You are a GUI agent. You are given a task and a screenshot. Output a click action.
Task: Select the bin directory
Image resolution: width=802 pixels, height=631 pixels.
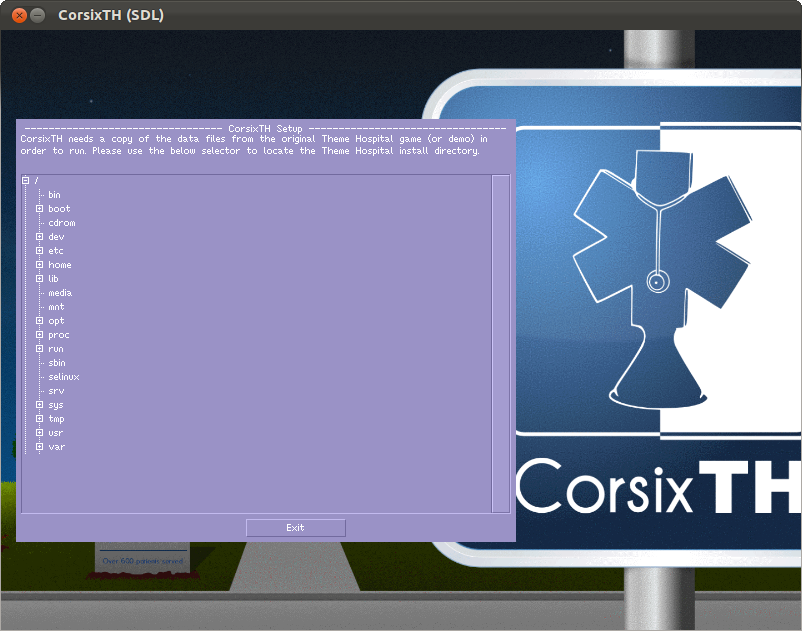(54, 195)
